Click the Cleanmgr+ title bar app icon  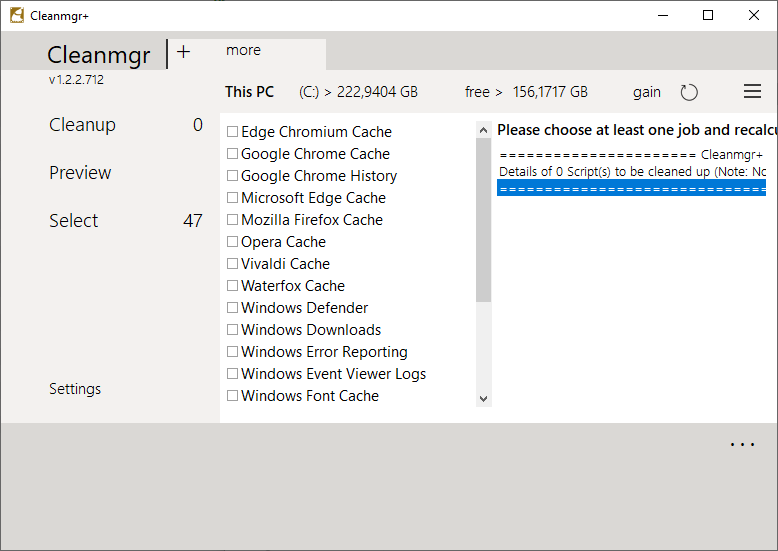(17, 15)
